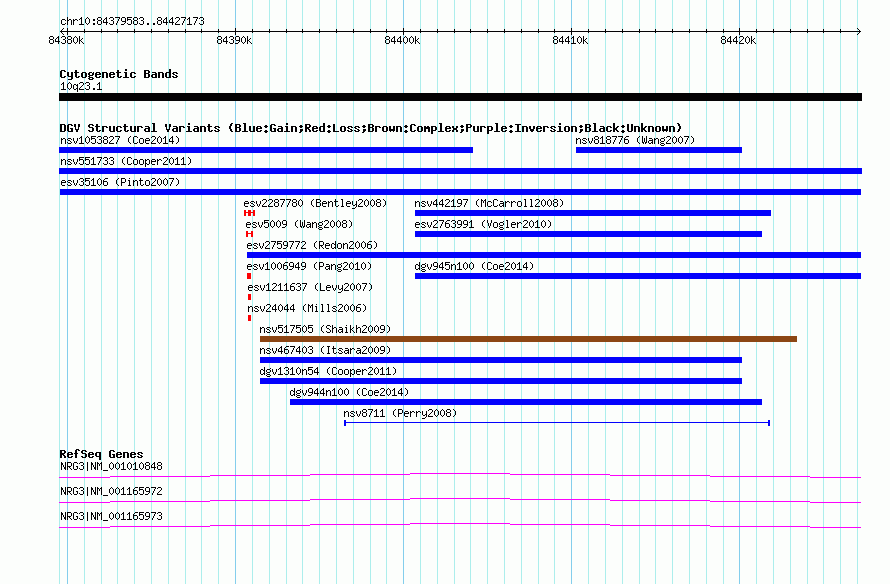Click the esv1211637 (Levy2007) label
The height and width of the screenshot is (584, 890).
click(x=310, y=287)
